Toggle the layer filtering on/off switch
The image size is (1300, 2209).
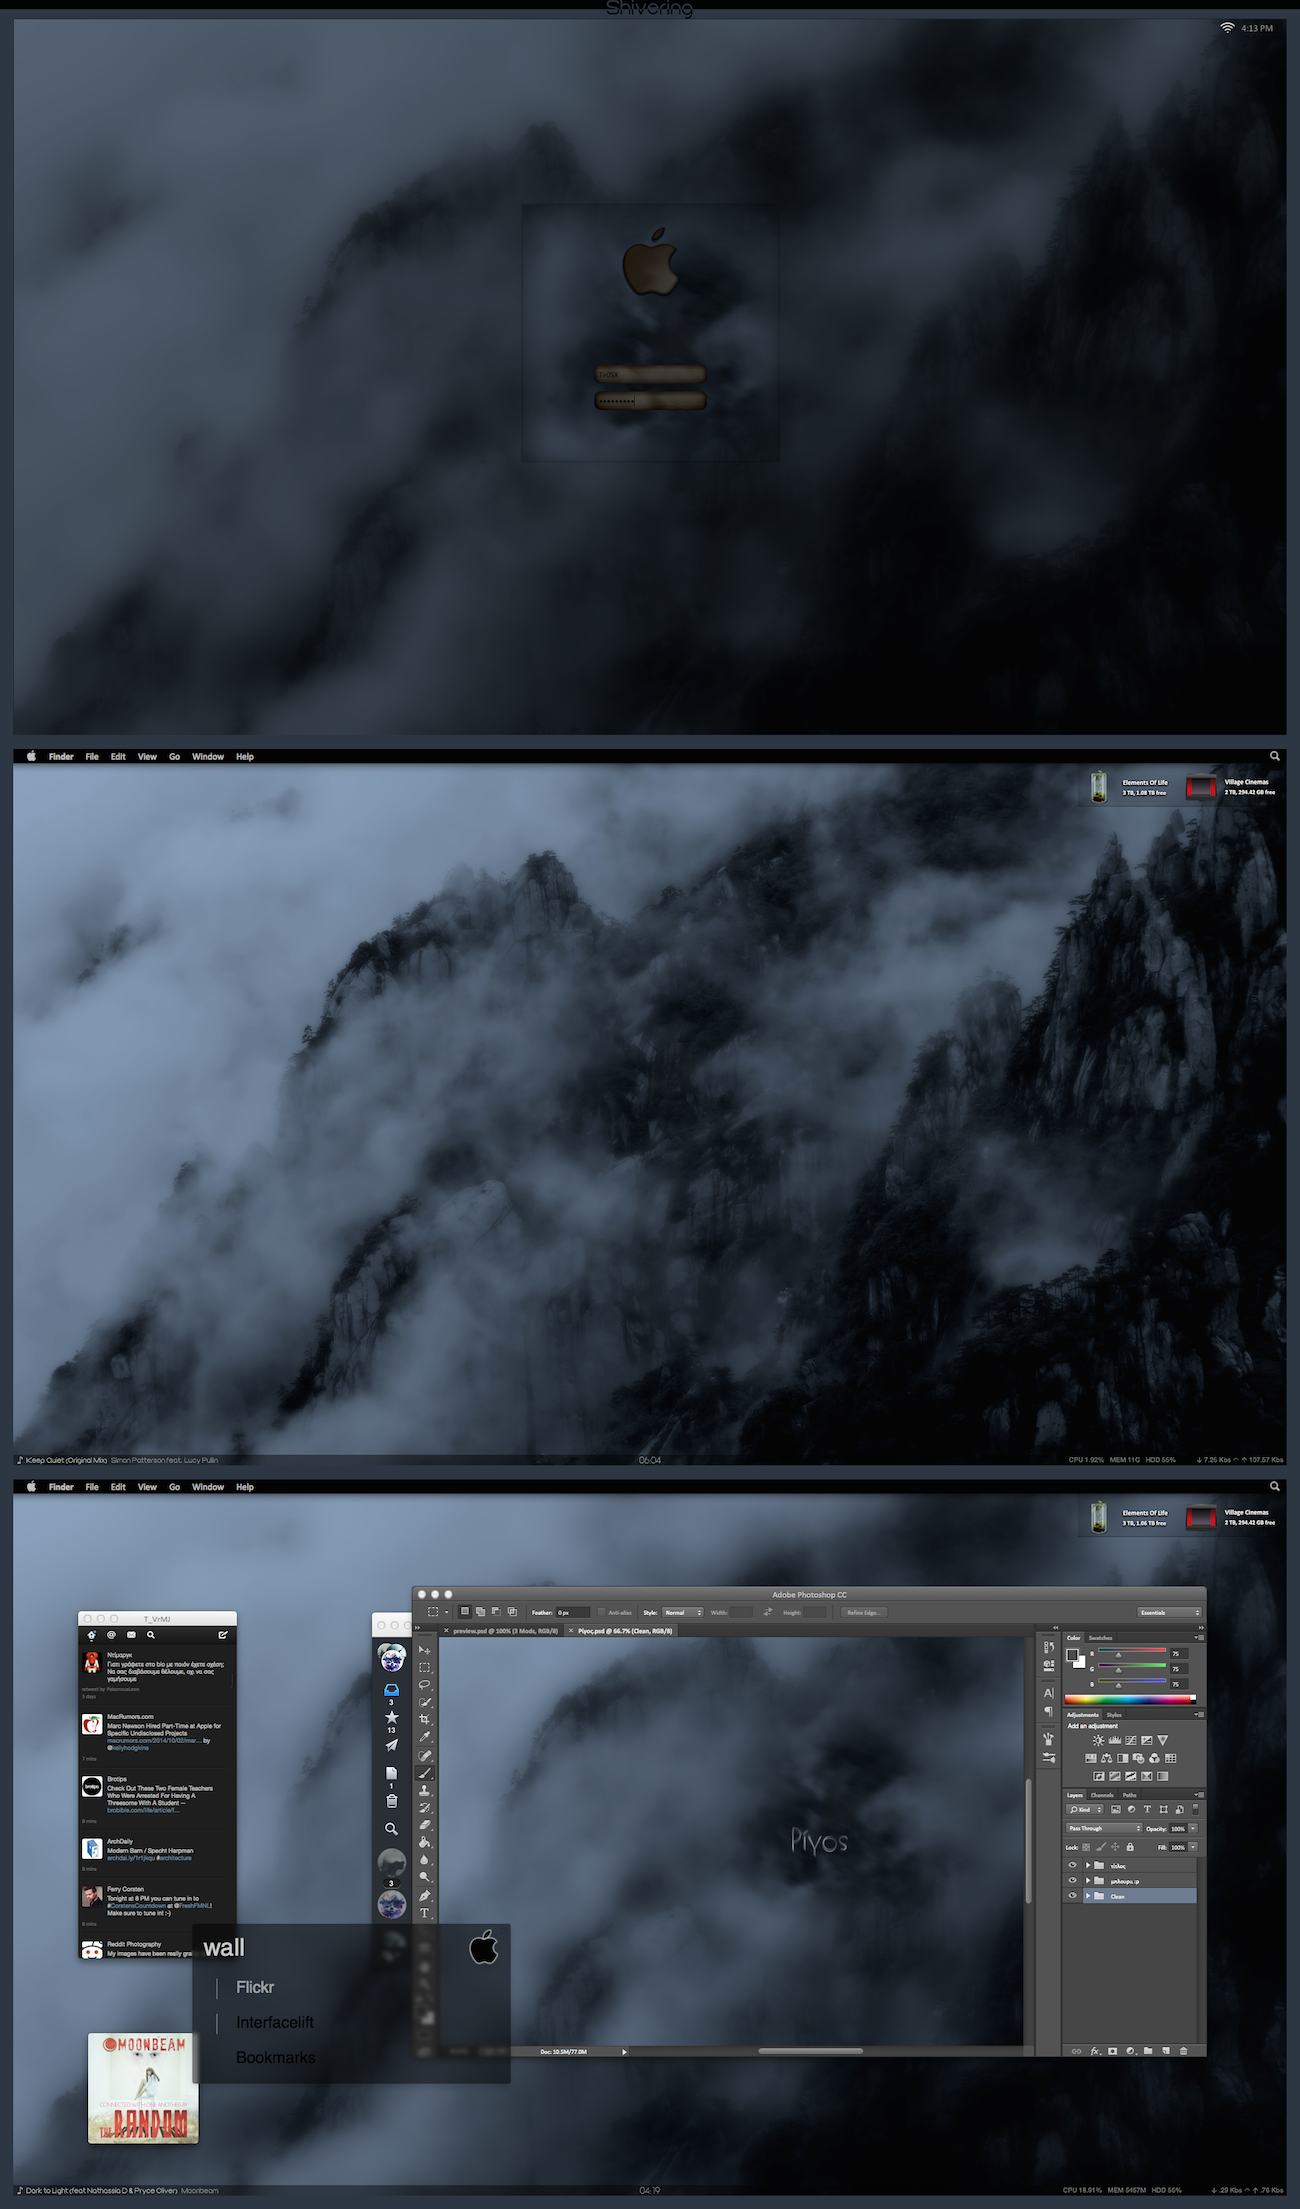[x=1195, y=1809]
